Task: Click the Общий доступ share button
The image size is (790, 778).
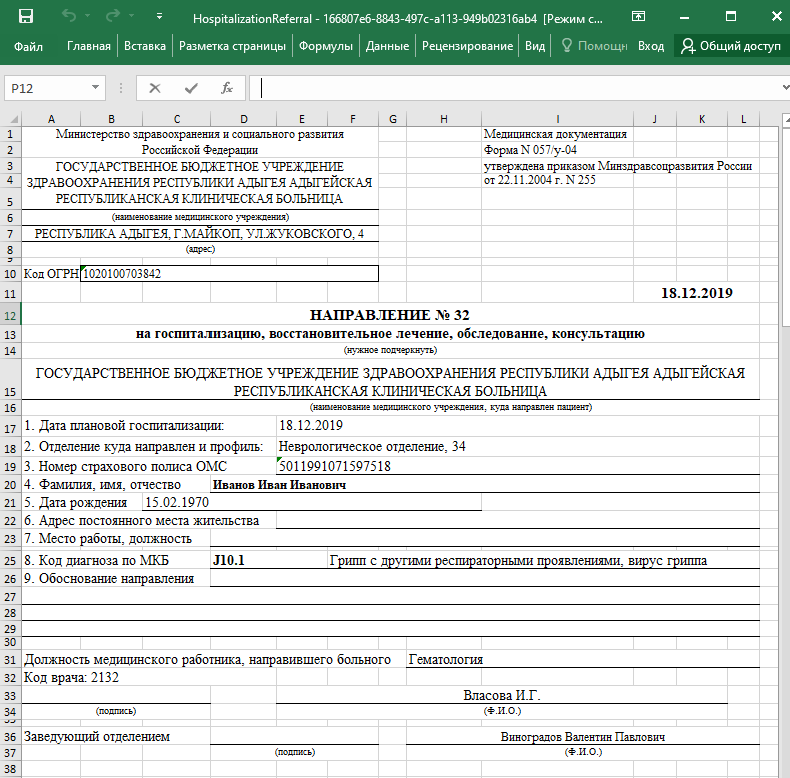Action: click(x=730, y=46)
